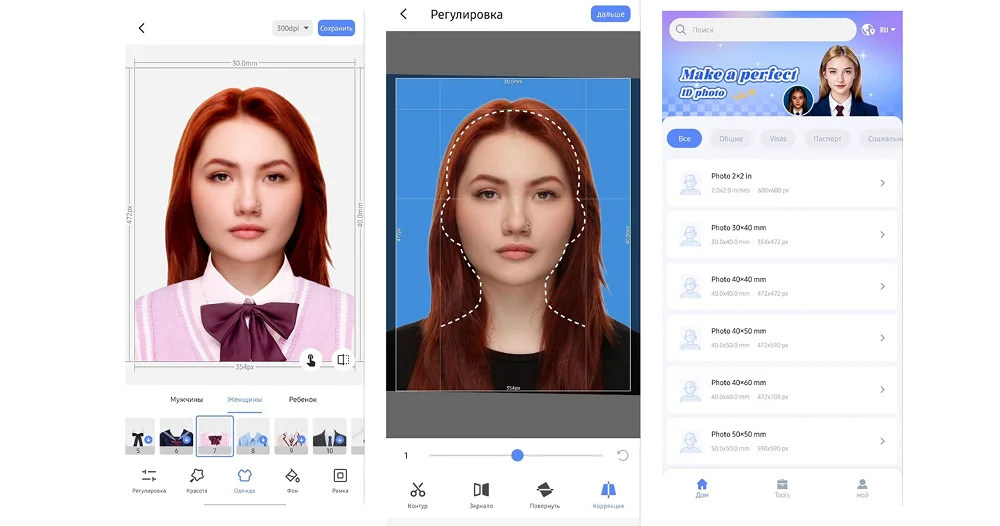This screenshot has height=526, width=1000.
Task: Download outfit 10 via its arrow badge
Action: [340, 440]
